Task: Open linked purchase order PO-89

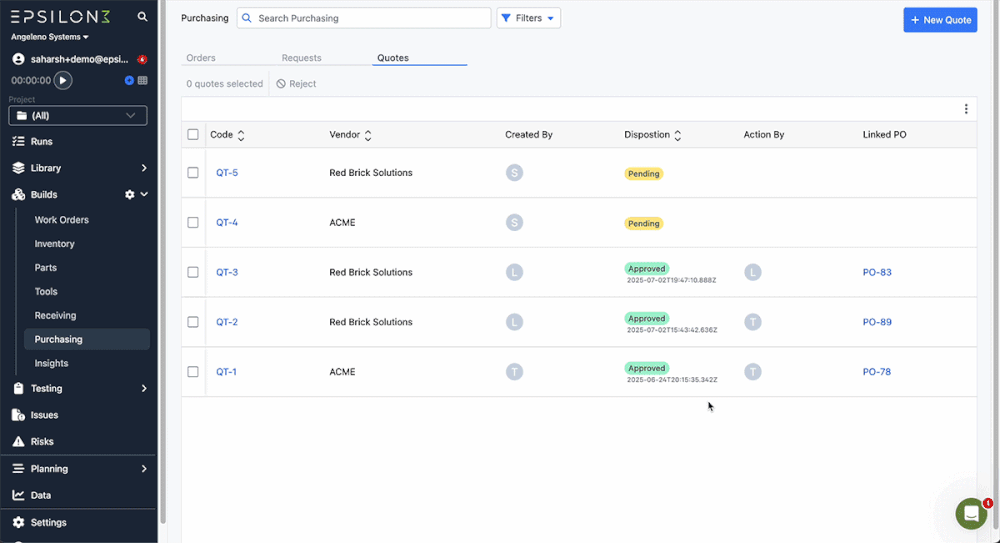Action: (x=877, y=322)
